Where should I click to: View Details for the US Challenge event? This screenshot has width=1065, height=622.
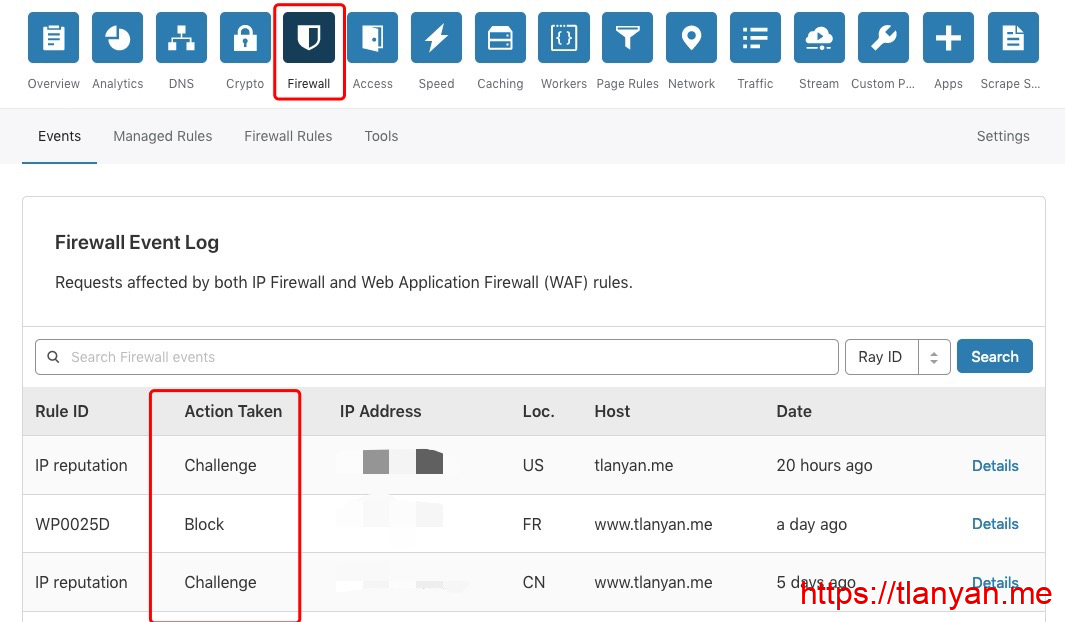point(994,466)
